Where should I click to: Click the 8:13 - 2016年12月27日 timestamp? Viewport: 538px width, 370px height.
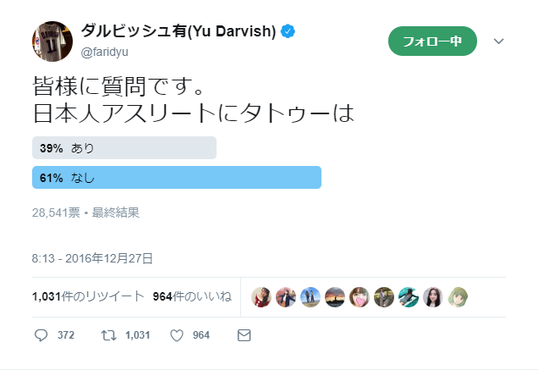[x=92, y=258]
